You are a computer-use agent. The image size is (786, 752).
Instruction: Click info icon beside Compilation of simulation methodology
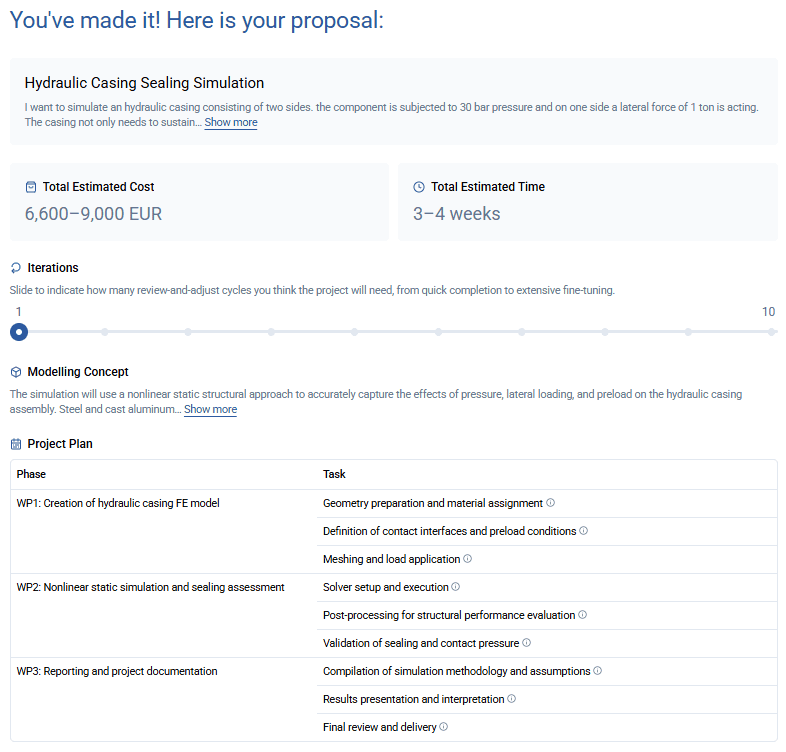coord(598,671)
